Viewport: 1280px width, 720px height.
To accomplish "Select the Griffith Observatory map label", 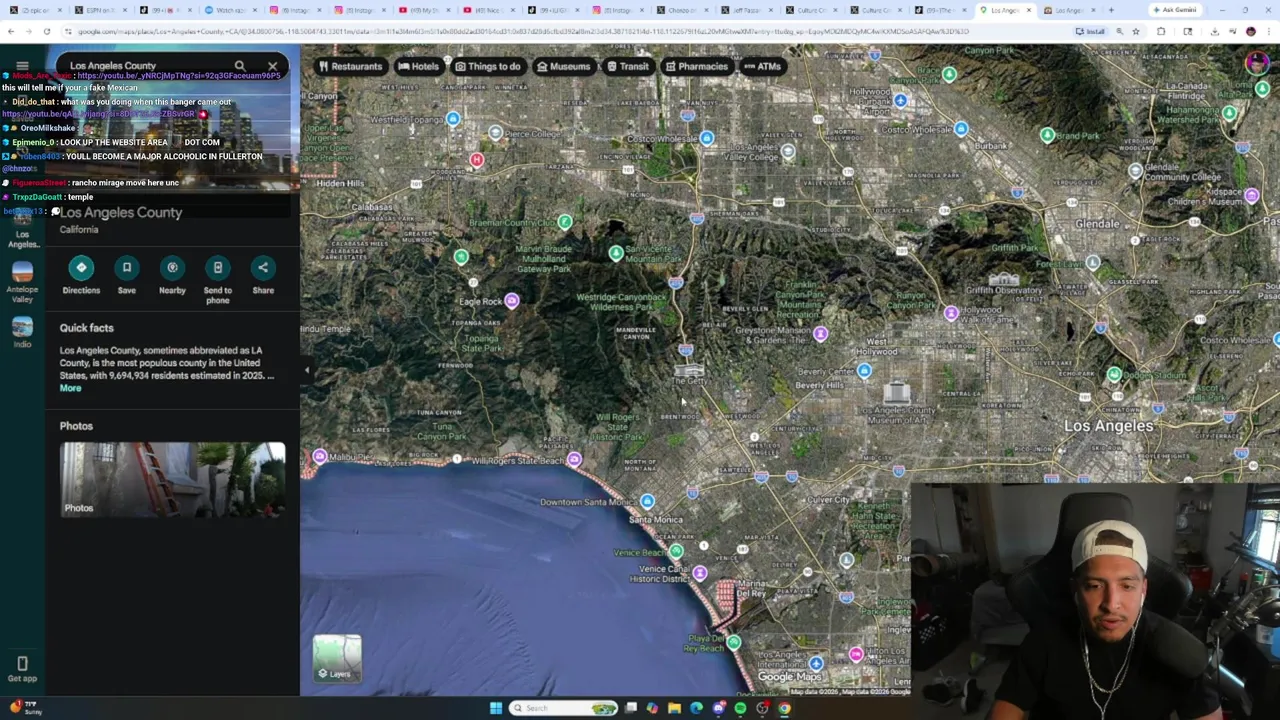I will point(1002,290).
